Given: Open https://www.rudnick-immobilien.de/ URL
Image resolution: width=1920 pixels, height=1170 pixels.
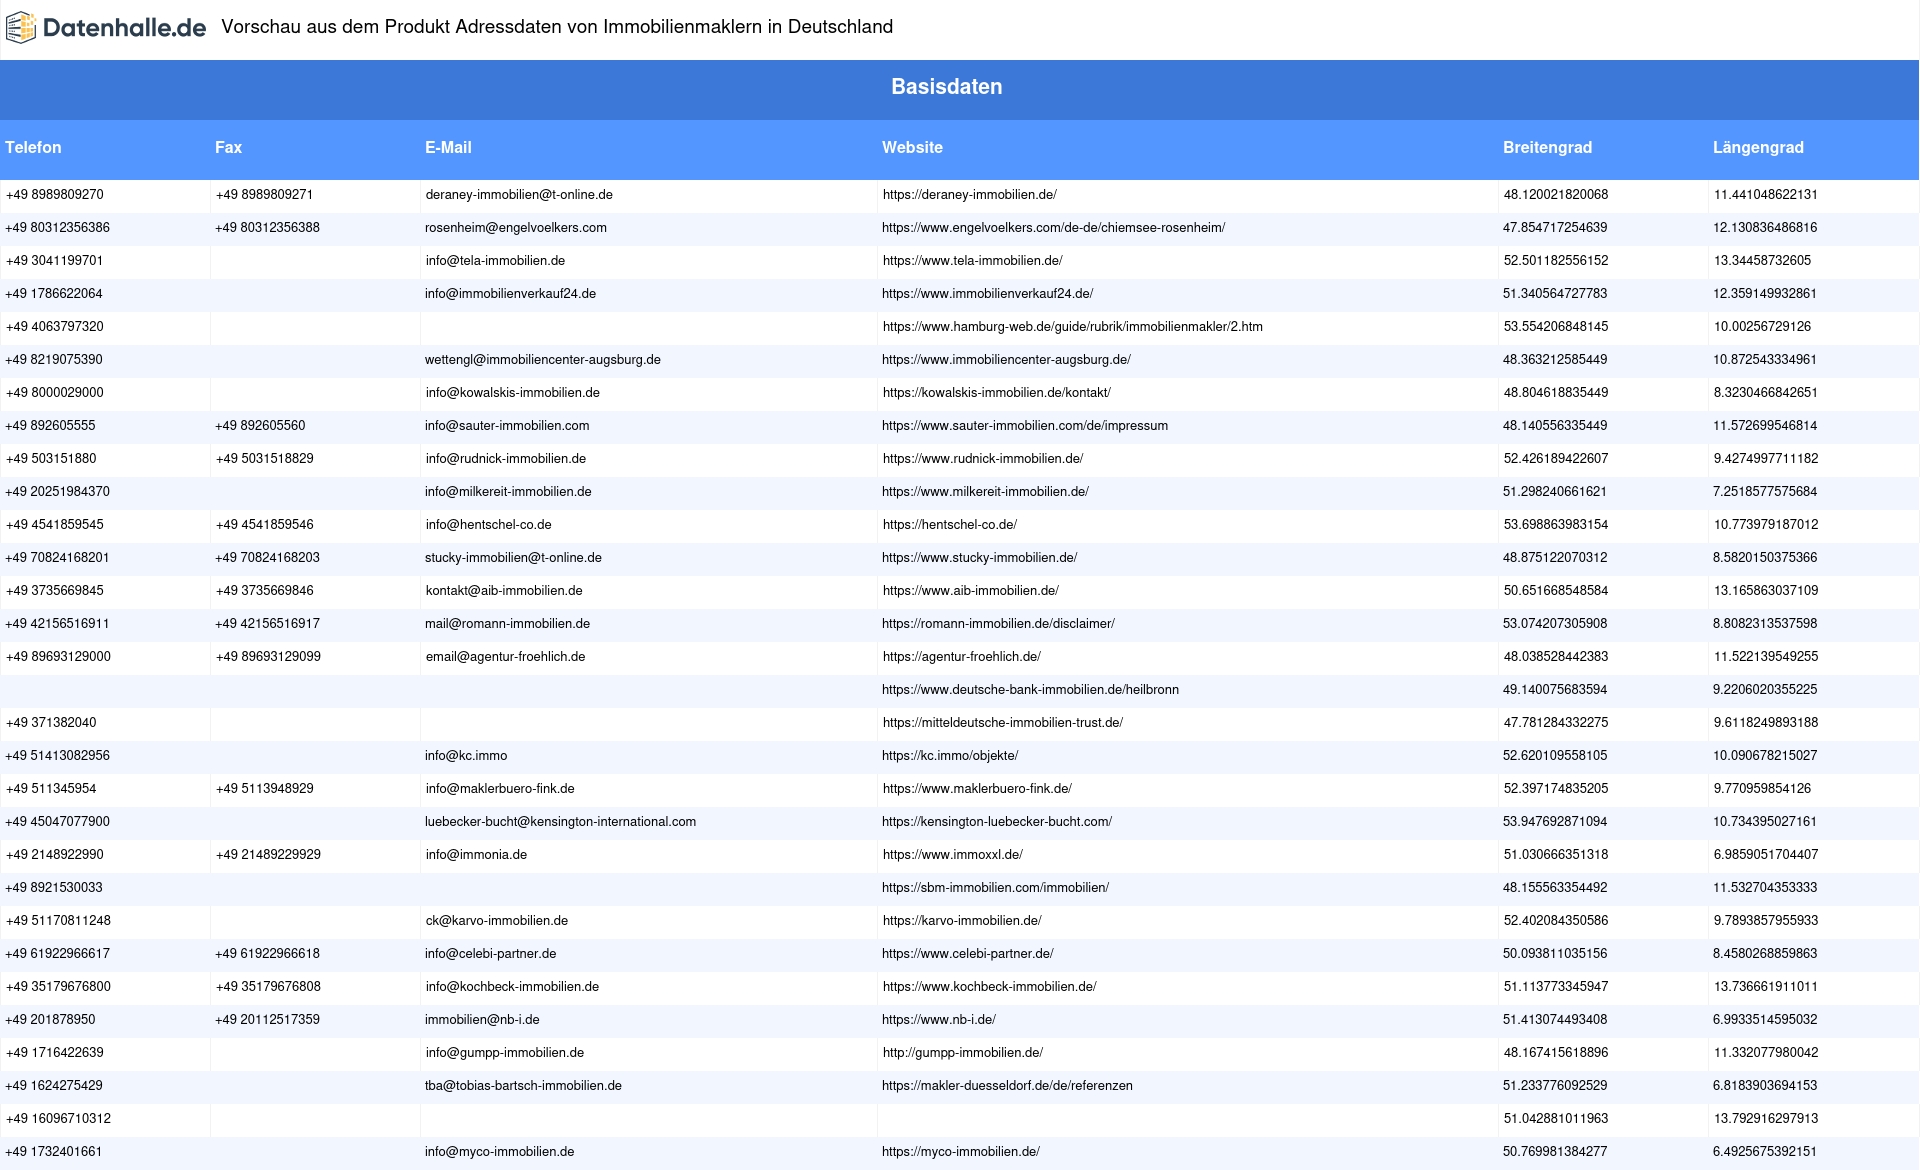Looking at the screenshot, I should click(983, 459).
